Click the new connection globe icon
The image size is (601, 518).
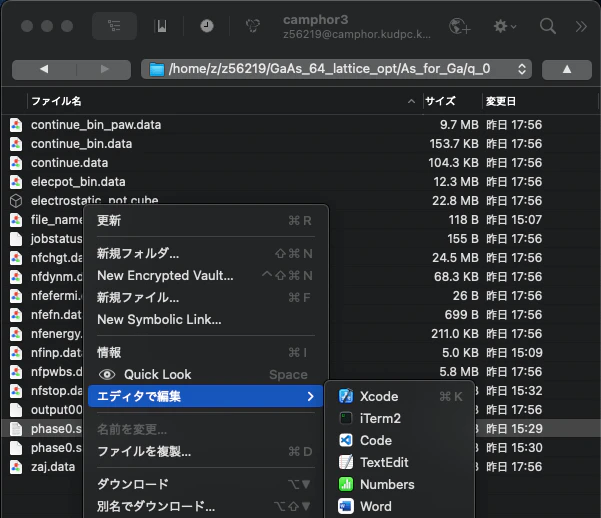tap(460, 26)
